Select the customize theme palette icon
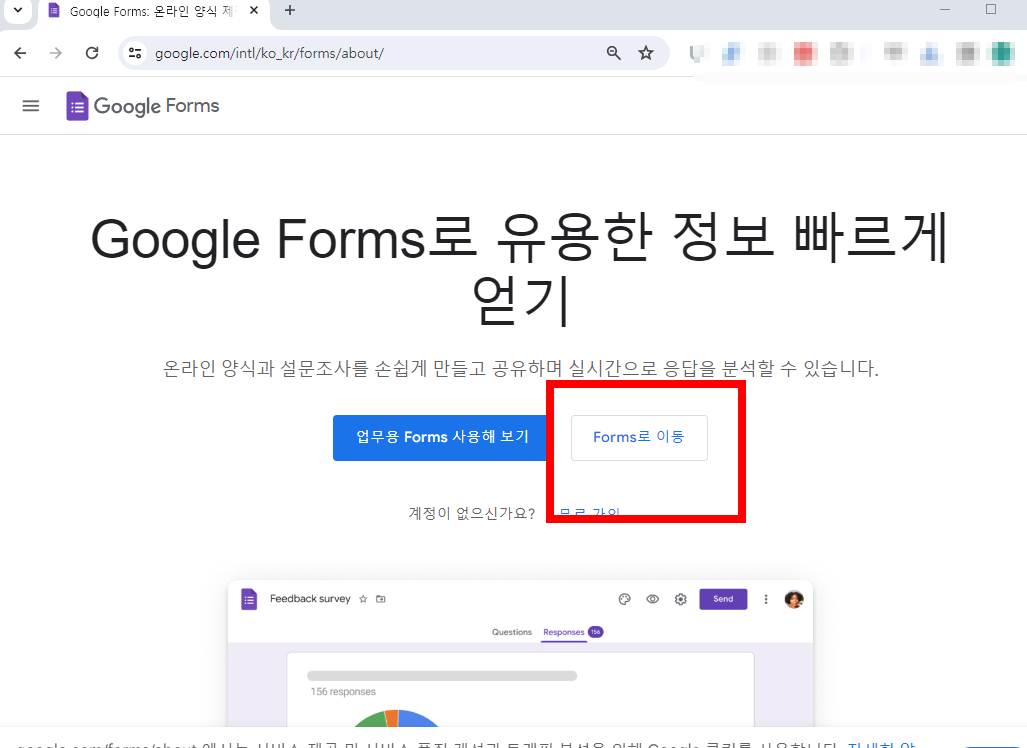 coord(625,598)
